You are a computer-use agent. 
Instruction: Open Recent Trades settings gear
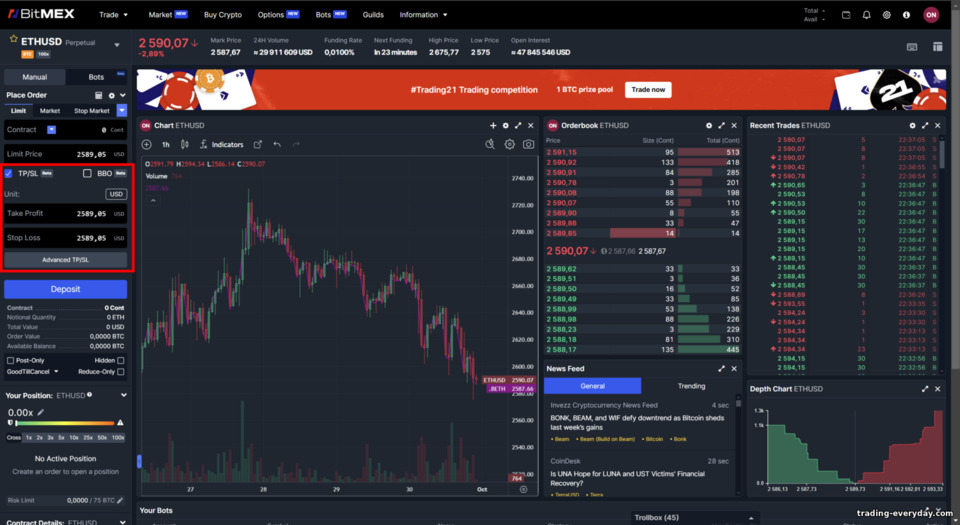point(912,125)
